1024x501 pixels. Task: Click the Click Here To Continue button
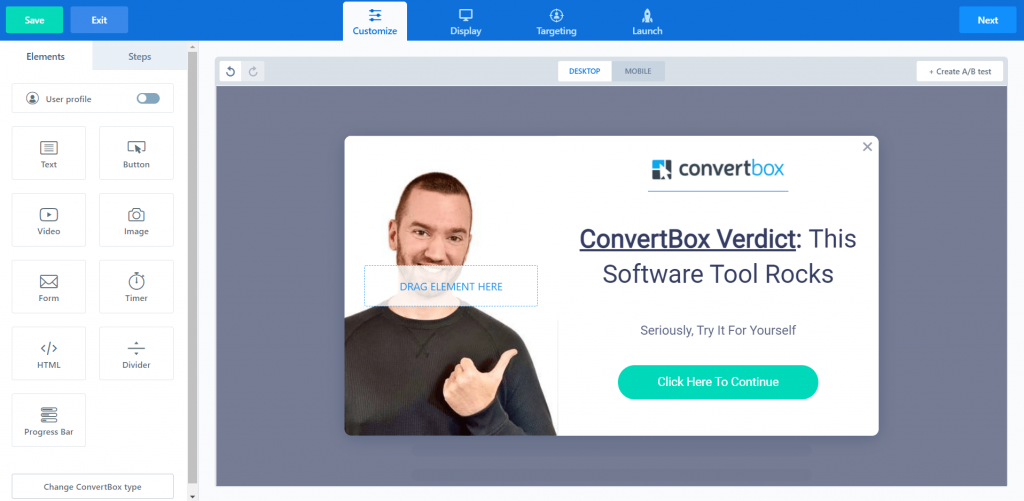click(718, 382)
